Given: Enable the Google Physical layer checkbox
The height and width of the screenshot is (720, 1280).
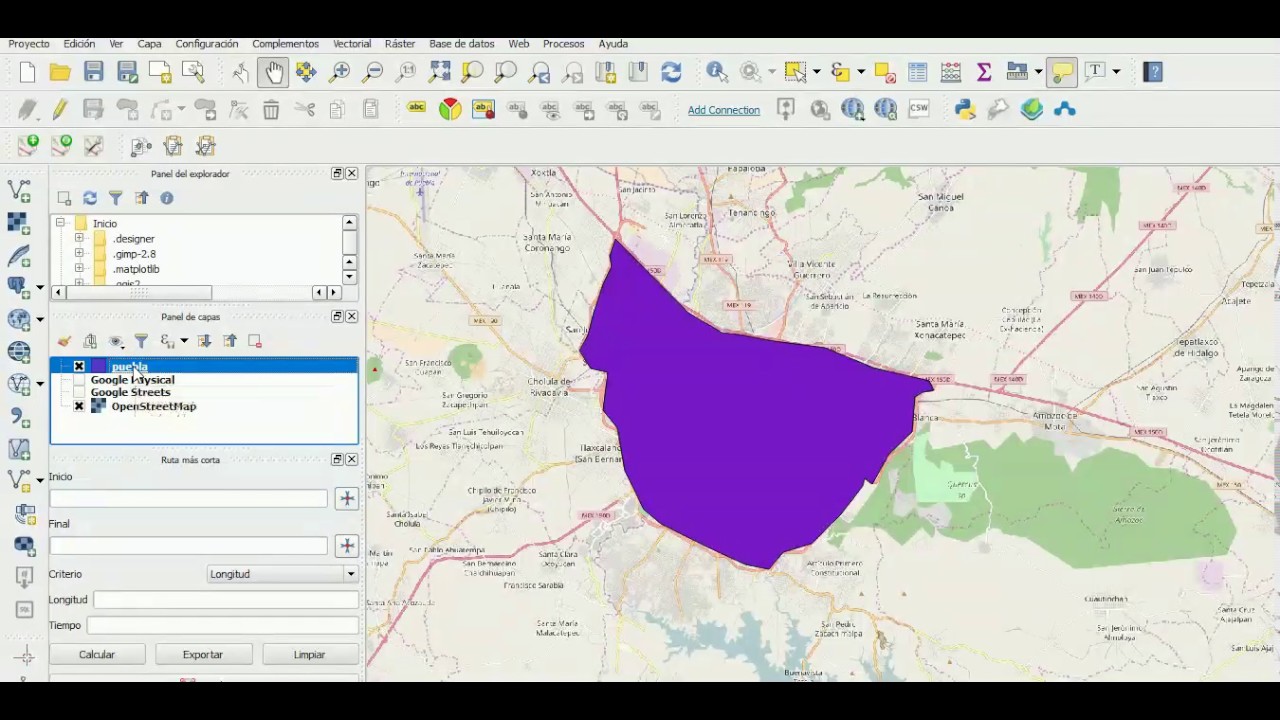Looking at the screenshot, I should (79, 380).
